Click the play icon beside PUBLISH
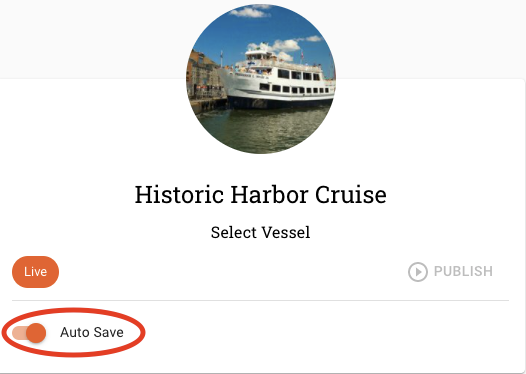Screen dimensions: 526x374 click(418, 272)
